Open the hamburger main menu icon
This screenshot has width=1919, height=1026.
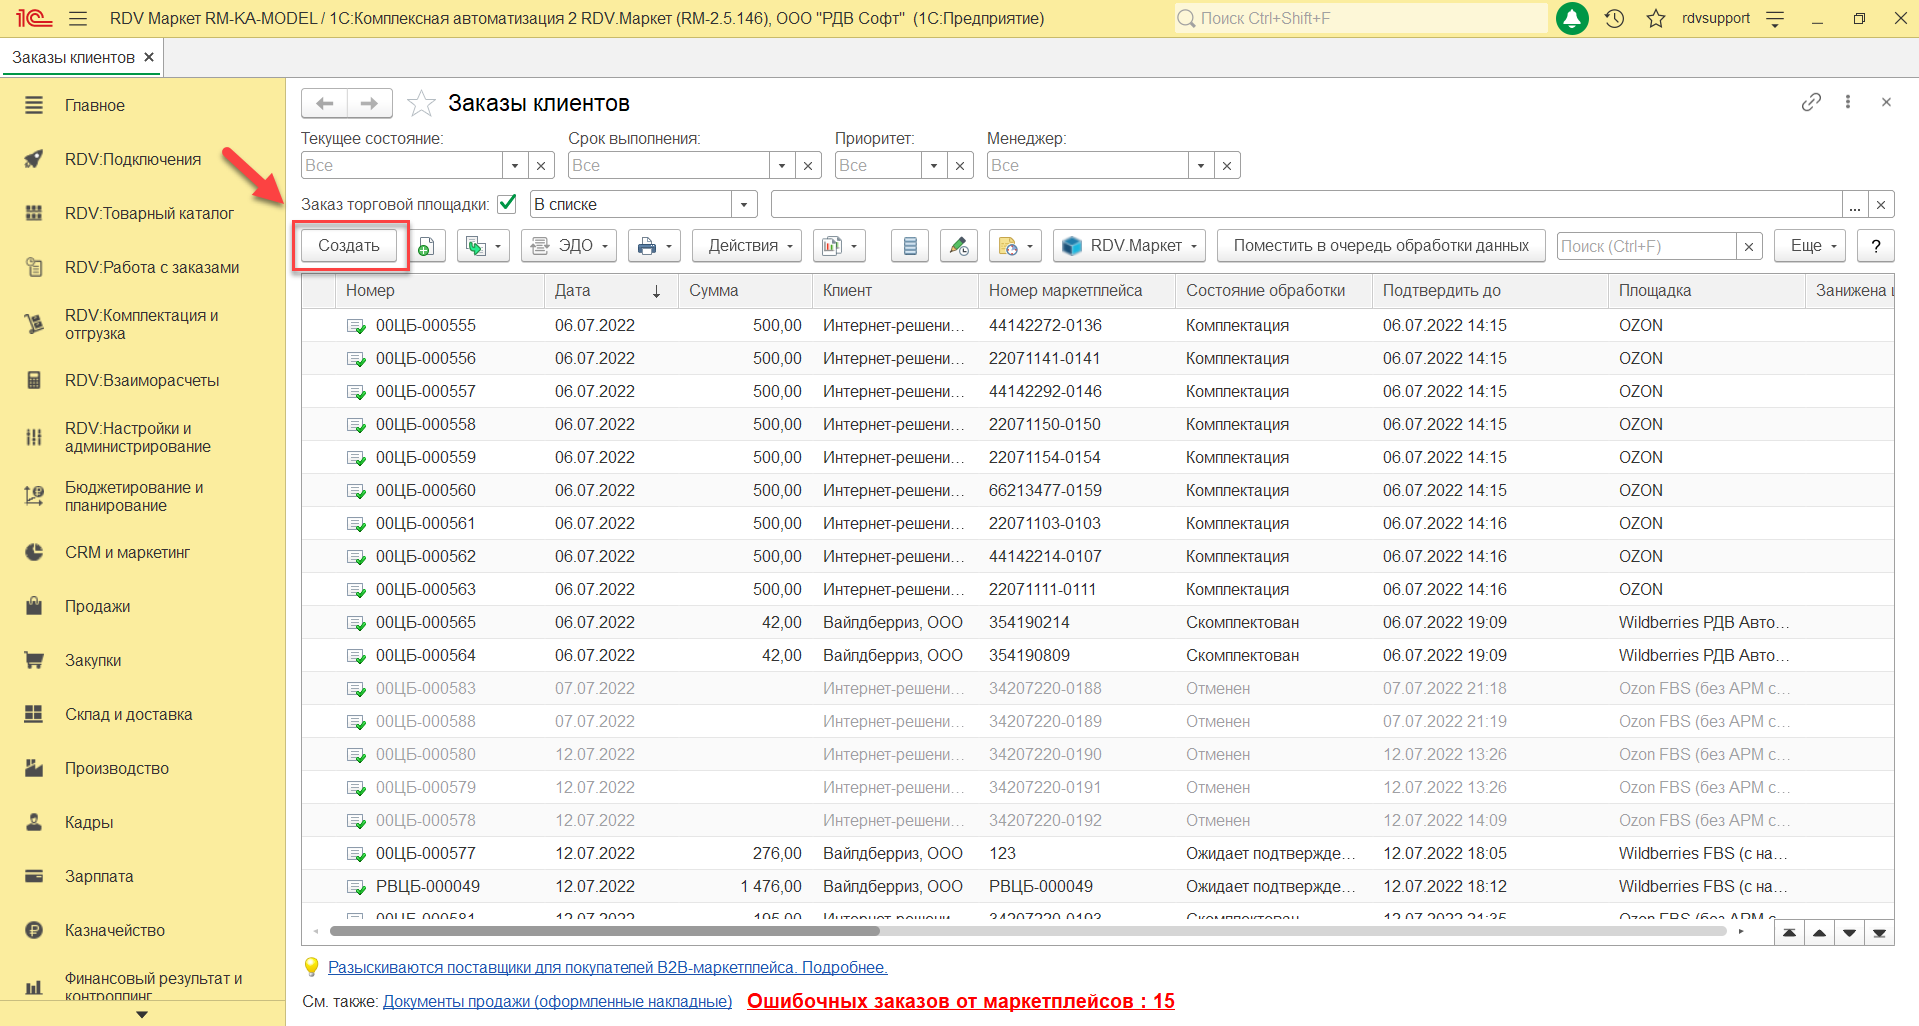tap(78, 18)
